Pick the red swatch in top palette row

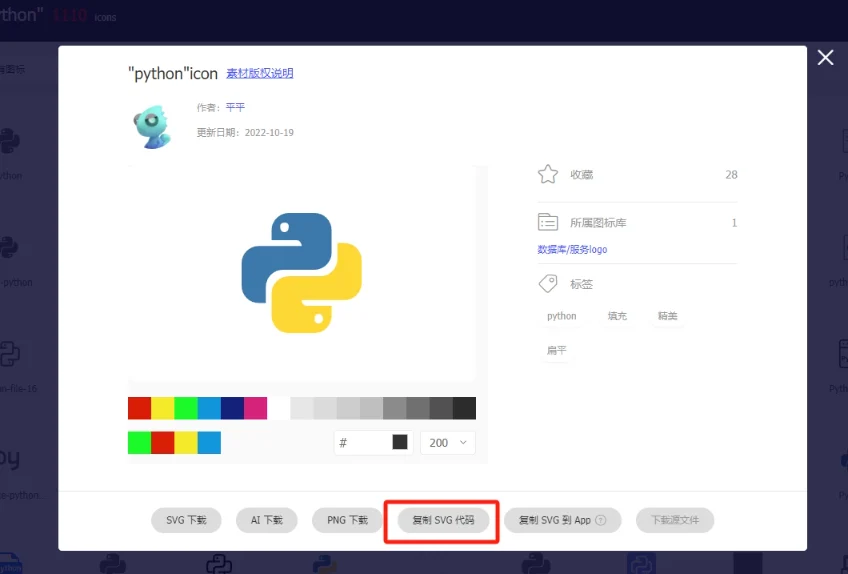pyautogui.click(x=139, y=408)
